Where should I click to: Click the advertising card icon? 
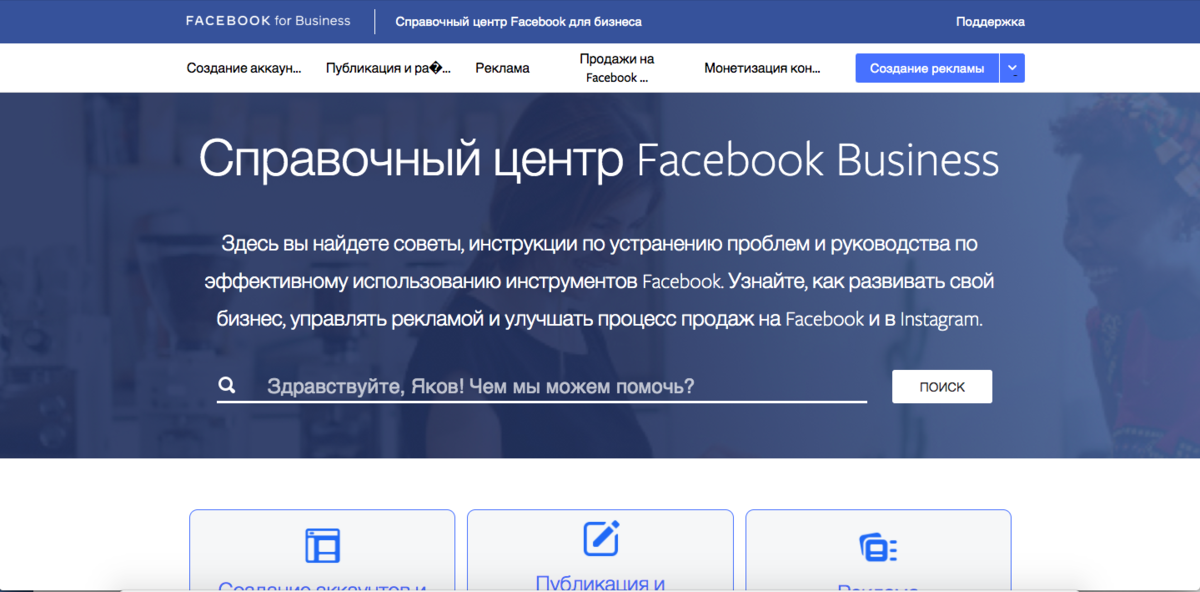[878, 548]
